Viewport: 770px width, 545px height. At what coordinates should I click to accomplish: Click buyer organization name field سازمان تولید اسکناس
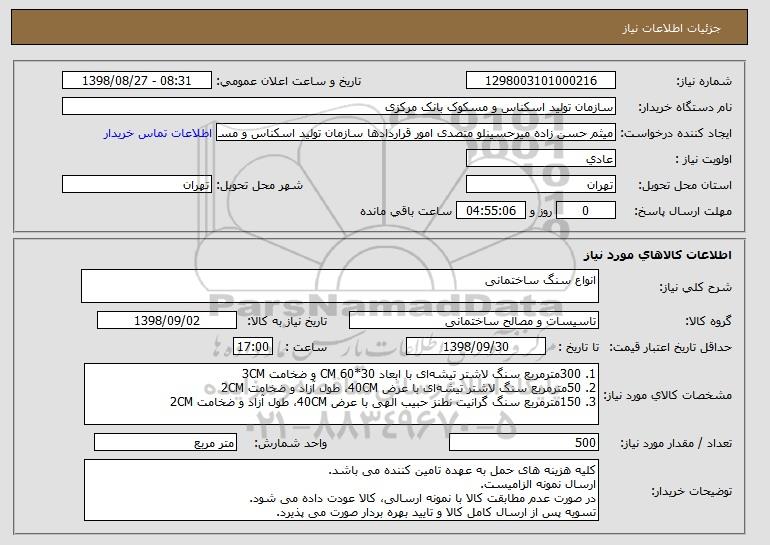click(x=339, y=107)
